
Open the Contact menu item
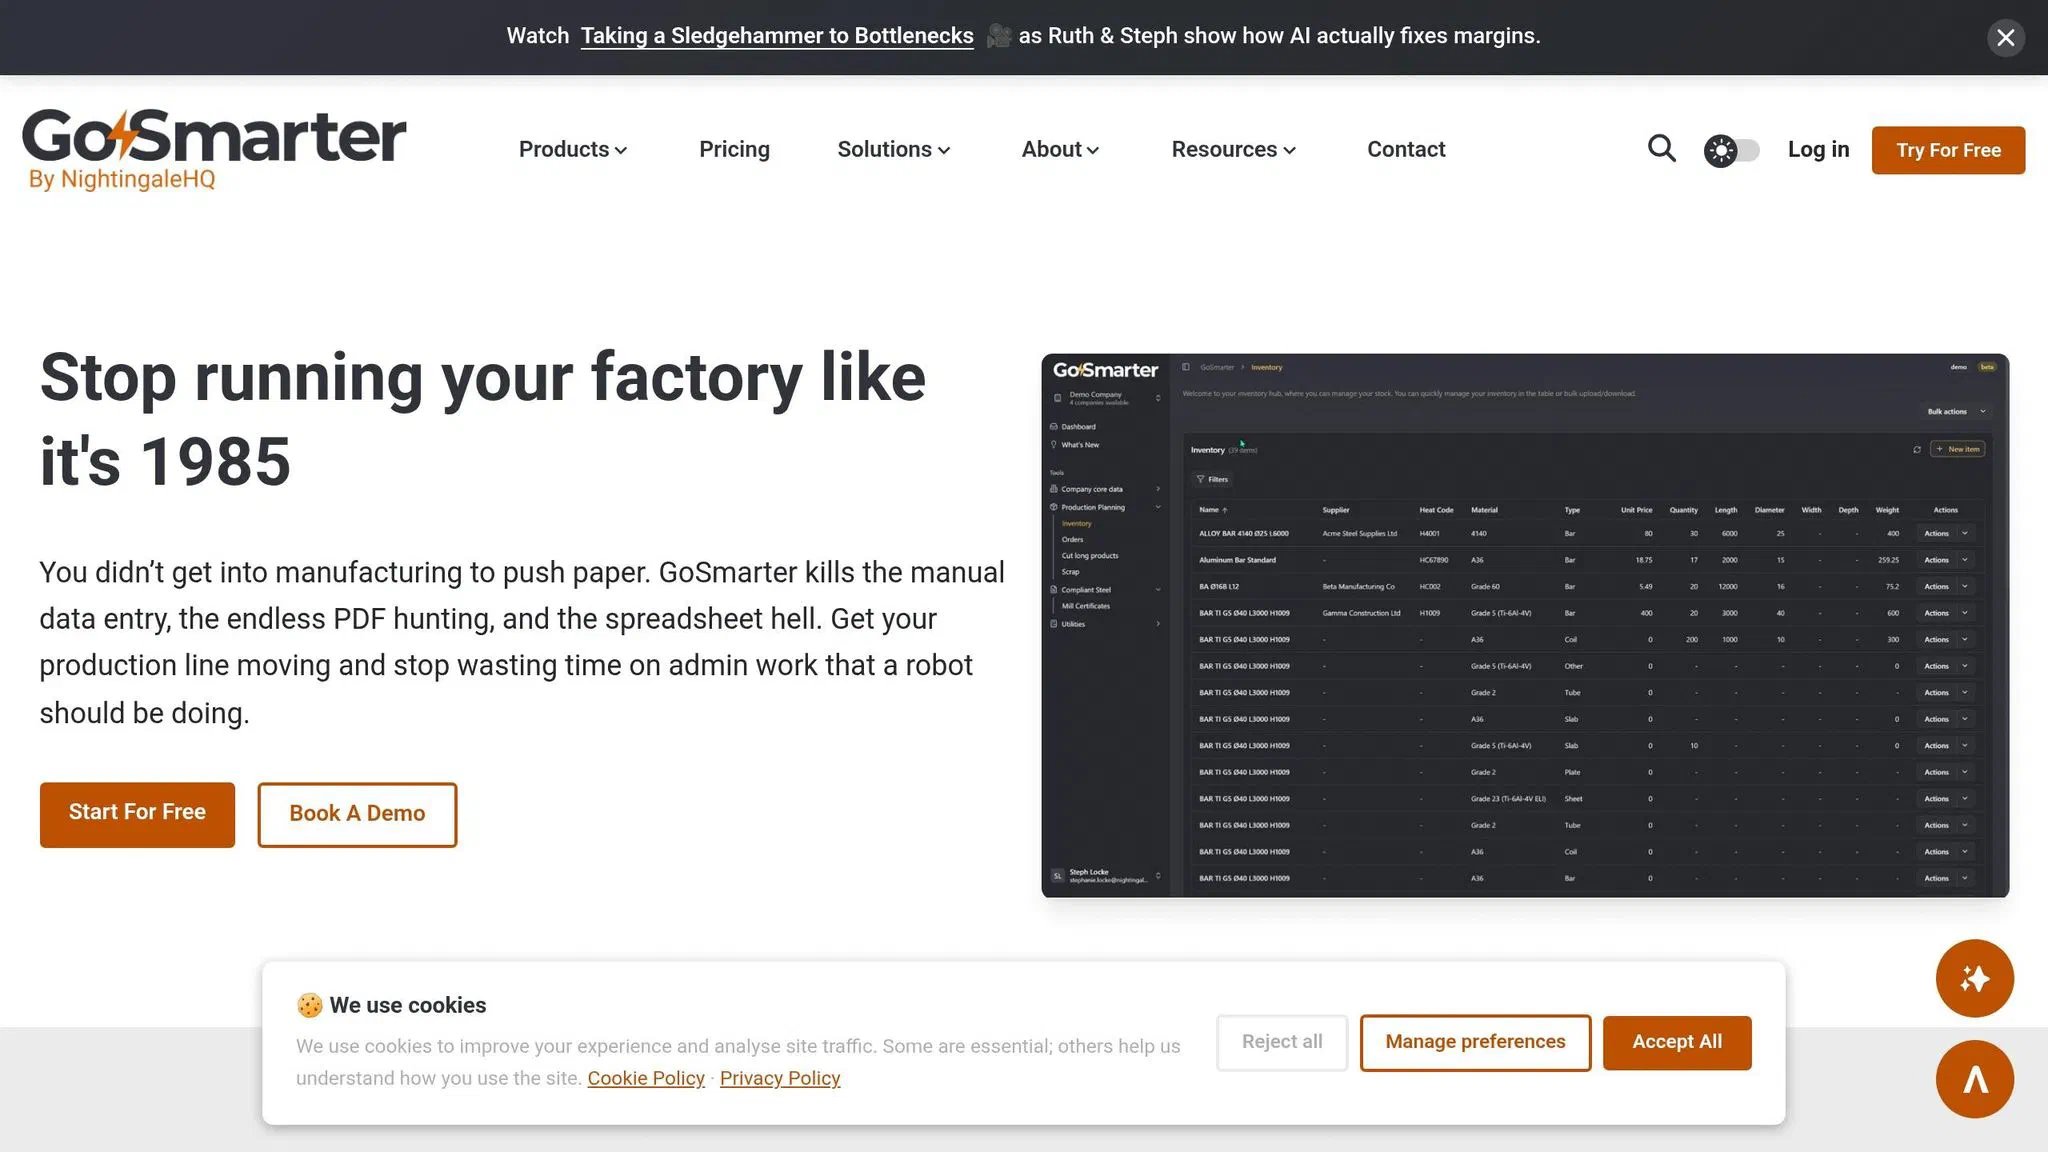[1405, 149]
